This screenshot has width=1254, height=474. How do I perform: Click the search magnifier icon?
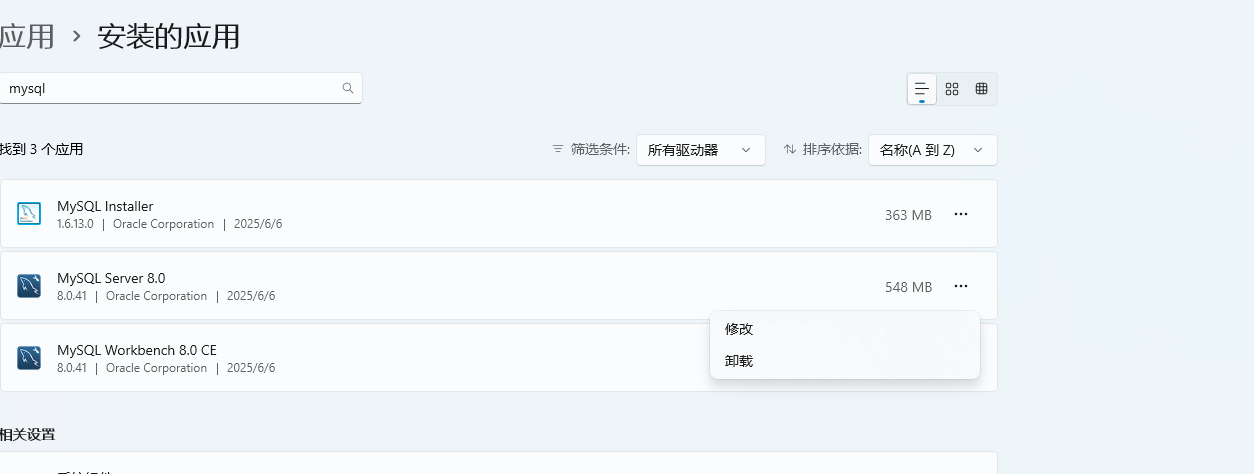348,88
